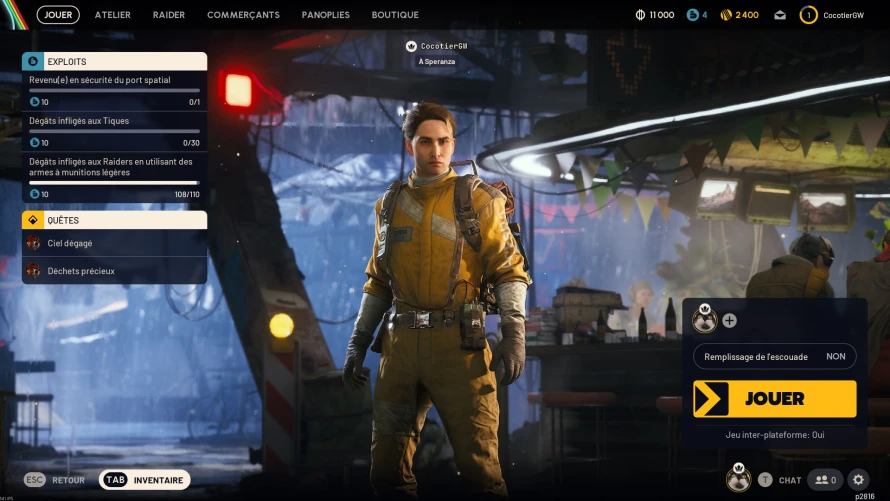Screen dimensions: 890x501
Task: Click the 11 000 credits currency icon
Action: pos(640,15)
